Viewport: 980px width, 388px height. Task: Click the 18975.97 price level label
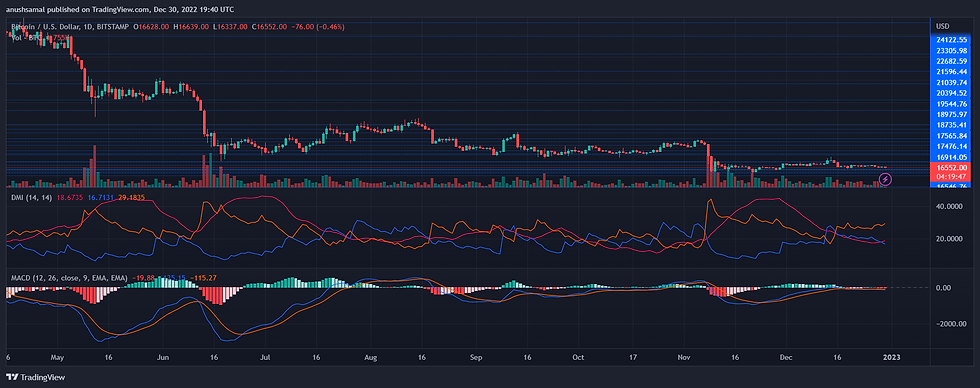(x=952, y=114)
